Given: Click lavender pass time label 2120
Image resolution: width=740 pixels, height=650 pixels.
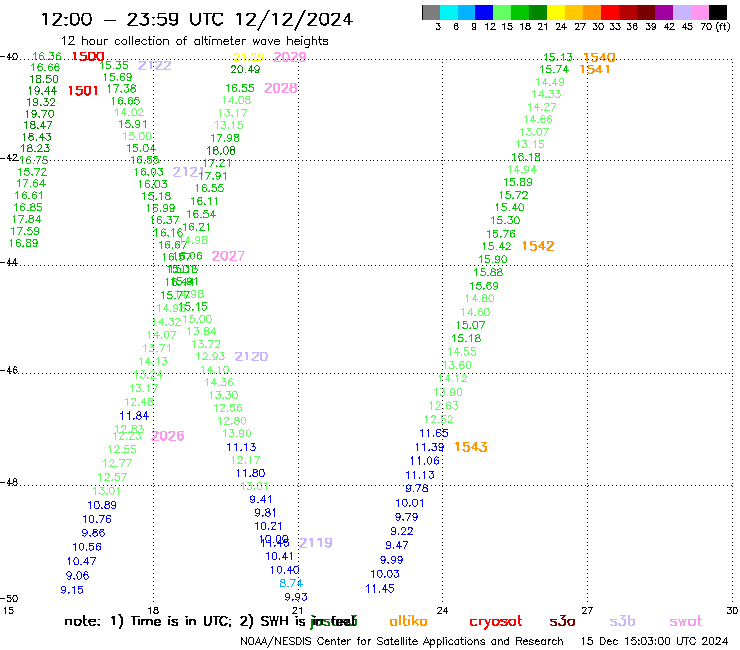Looking at the screenshot, I should 251,356.
